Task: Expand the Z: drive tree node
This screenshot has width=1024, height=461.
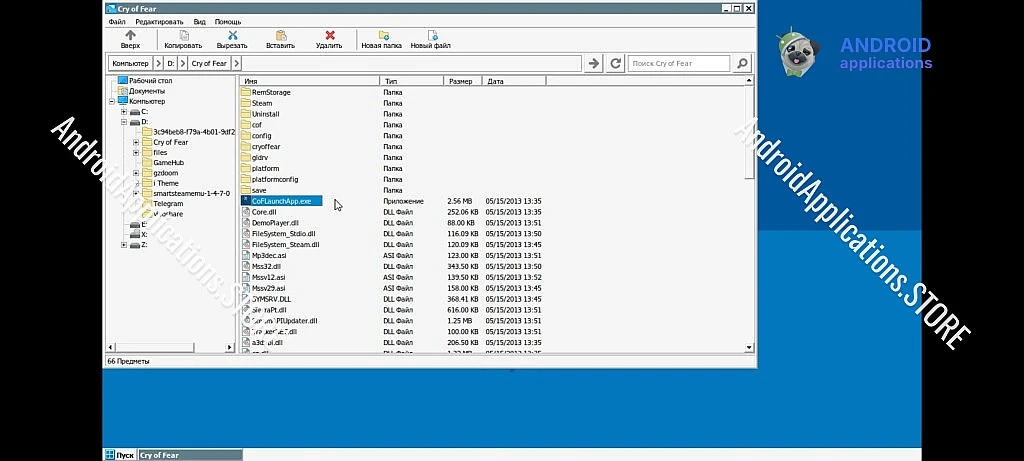Action: (124, 244)
